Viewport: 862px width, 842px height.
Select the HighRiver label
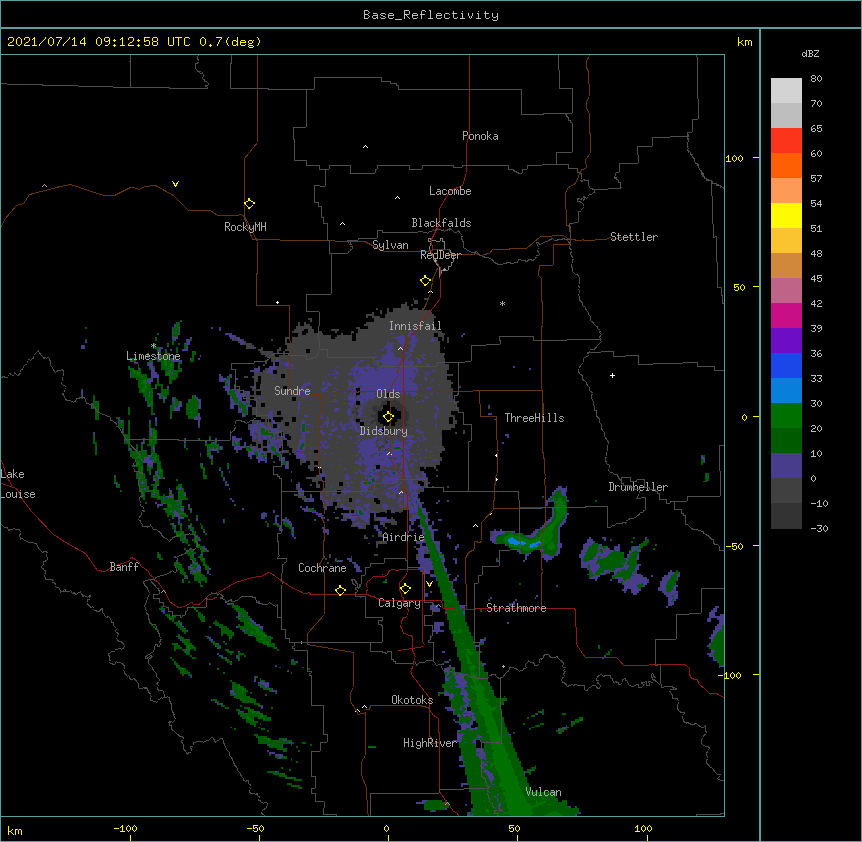(430, 743)
